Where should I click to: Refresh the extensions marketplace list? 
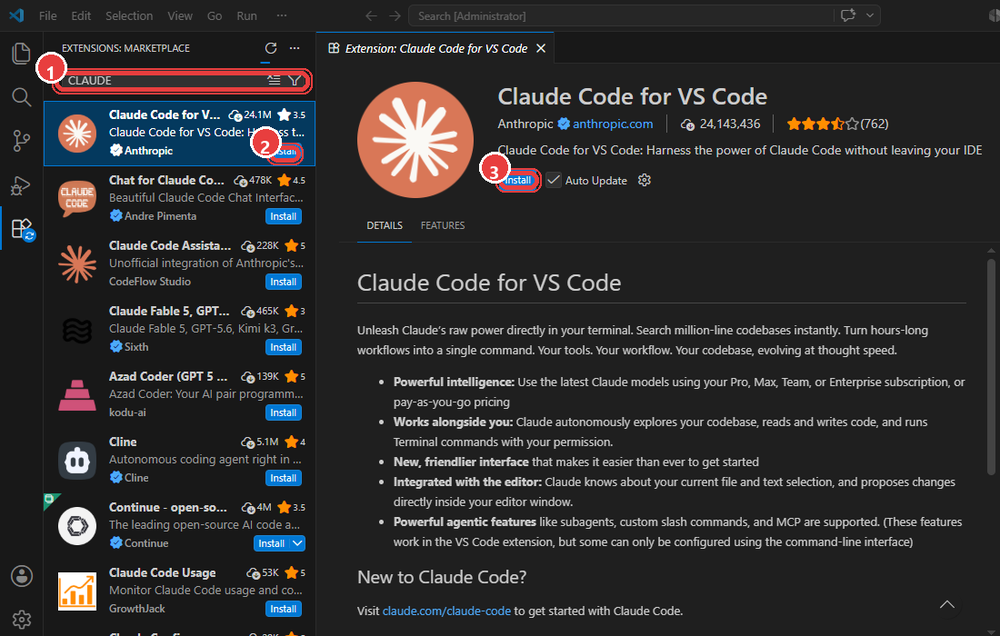(270, 48)
